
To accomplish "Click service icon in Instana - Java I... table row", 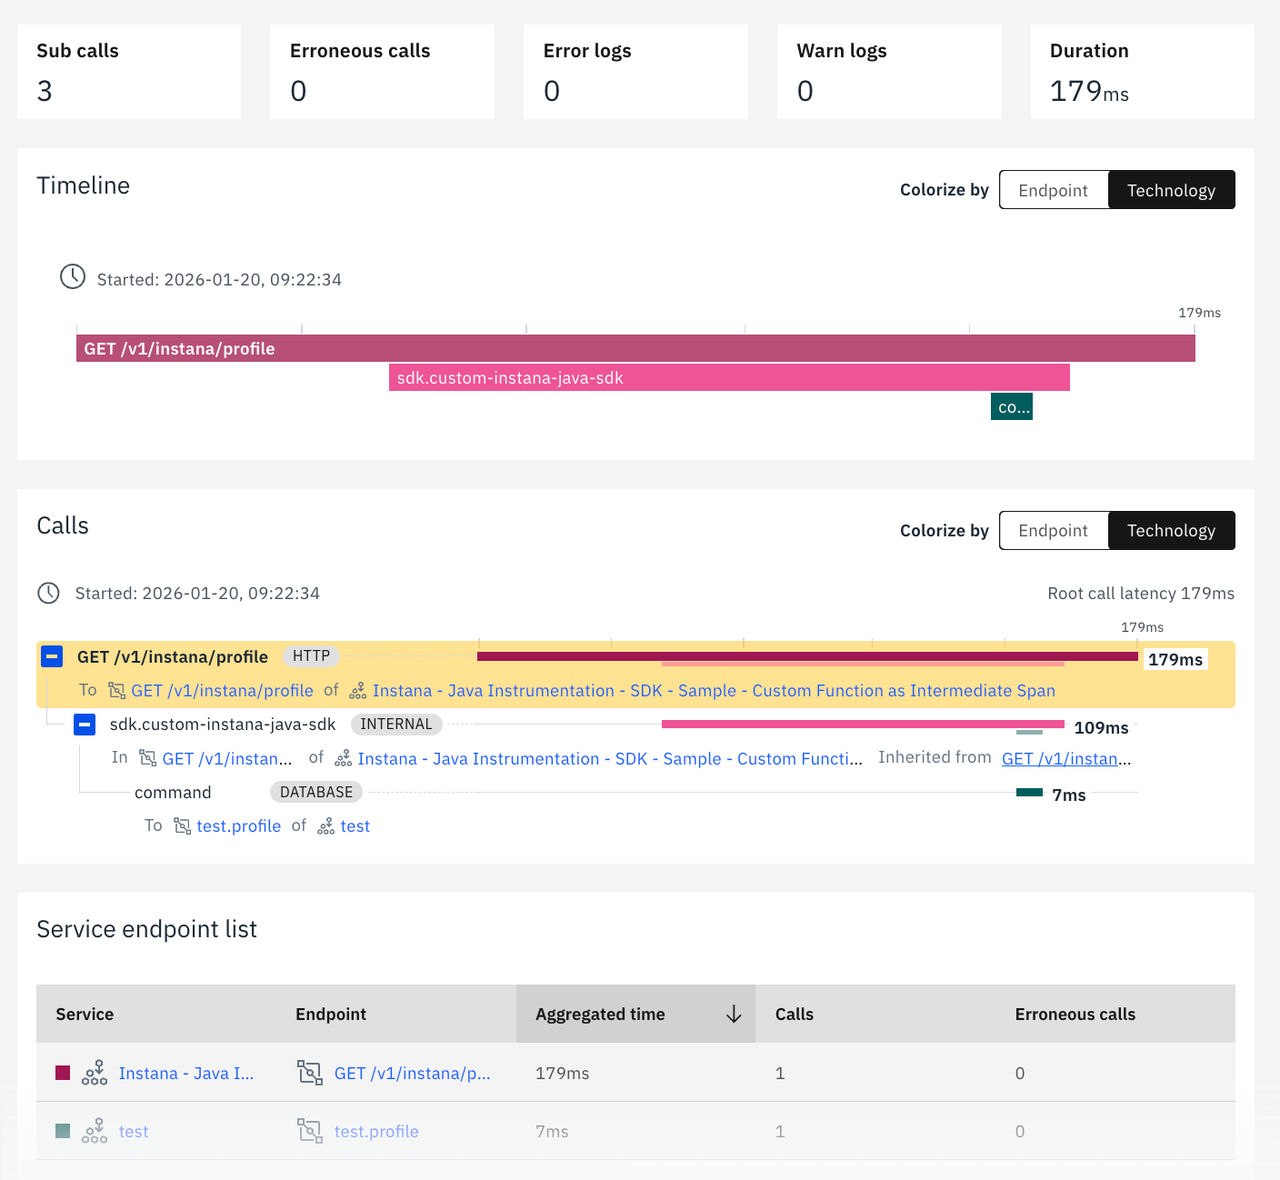I will (x=95, y=1073).
